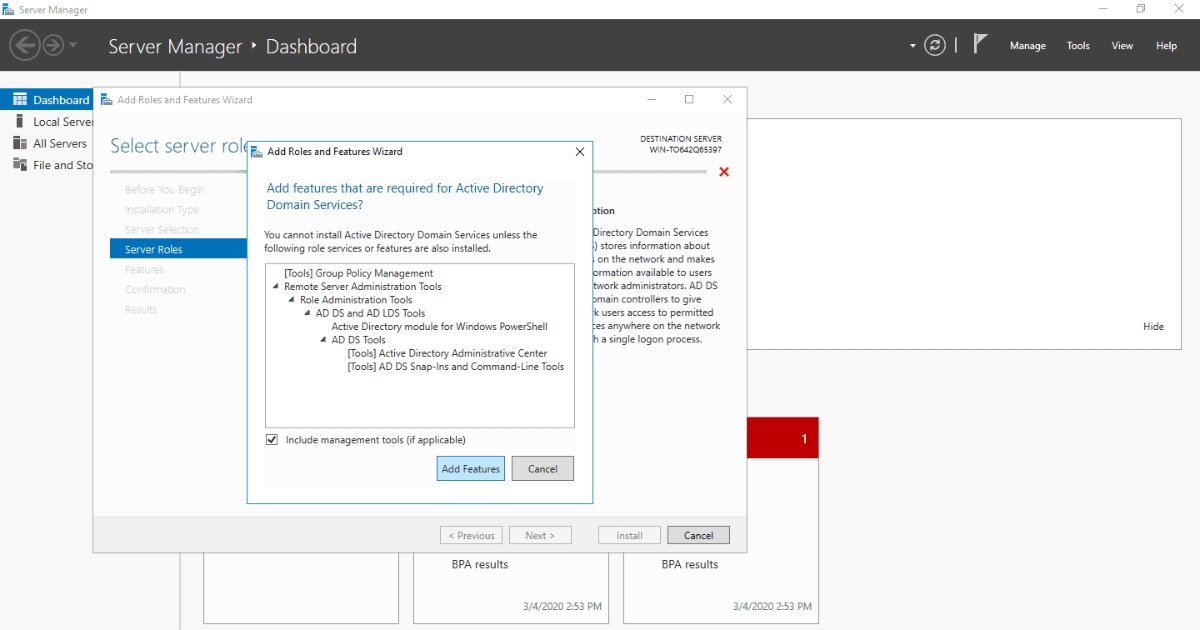Screen dimensions: 1200x630
Task: Open the Tools menu
Action: (1078, 46)
